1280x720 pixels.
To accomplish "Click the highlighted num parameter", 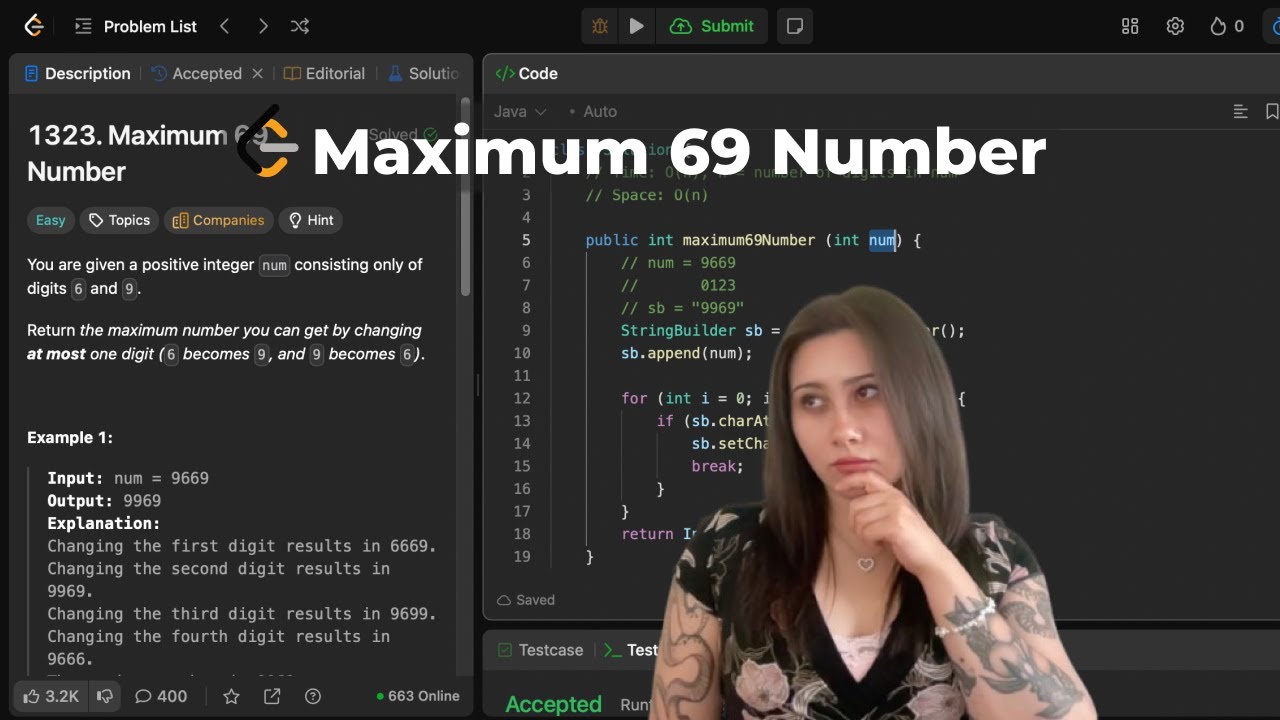I will [881, 240].
